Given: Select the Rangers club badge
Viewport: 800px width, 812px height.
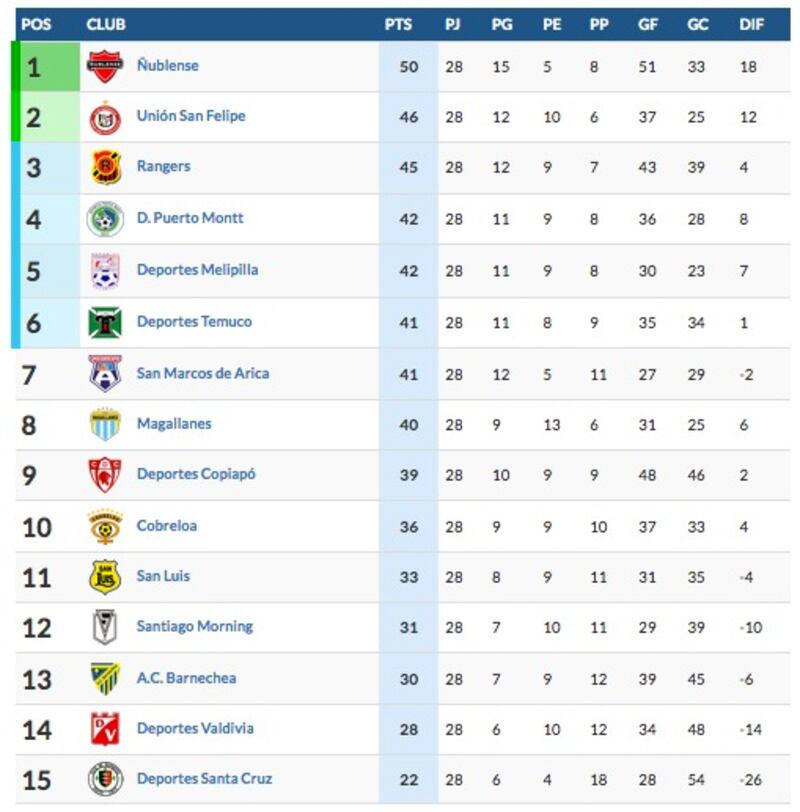Looking at the screenshot, I should pos(106,167).
